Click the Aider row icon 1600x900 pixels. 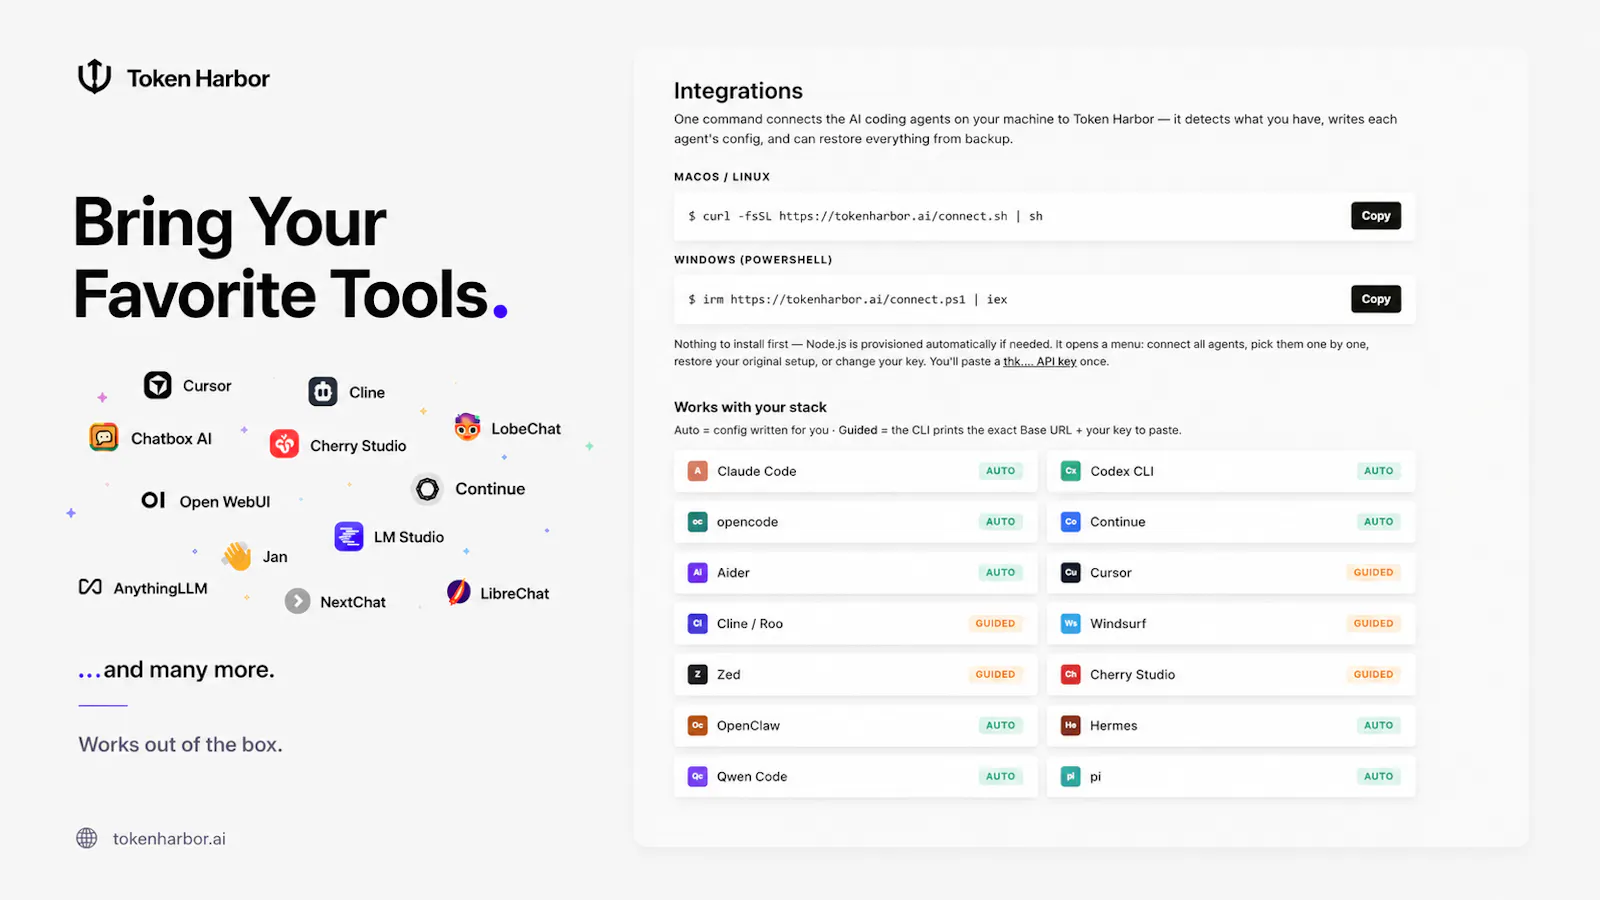click(x=698, y=573)
